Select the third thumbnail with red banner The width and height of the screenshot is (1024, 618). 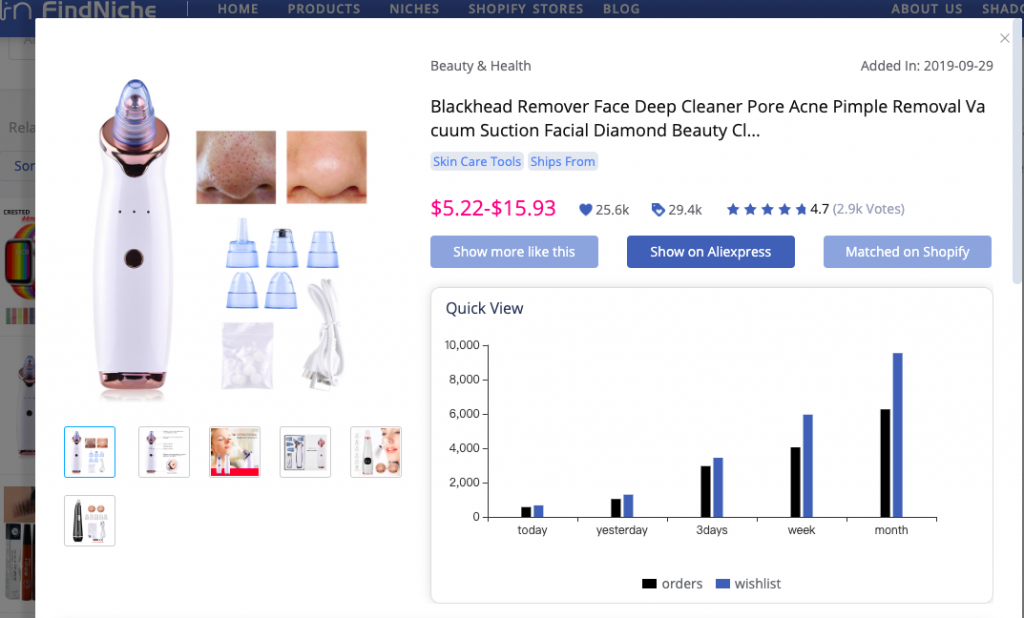pos(234,452)
